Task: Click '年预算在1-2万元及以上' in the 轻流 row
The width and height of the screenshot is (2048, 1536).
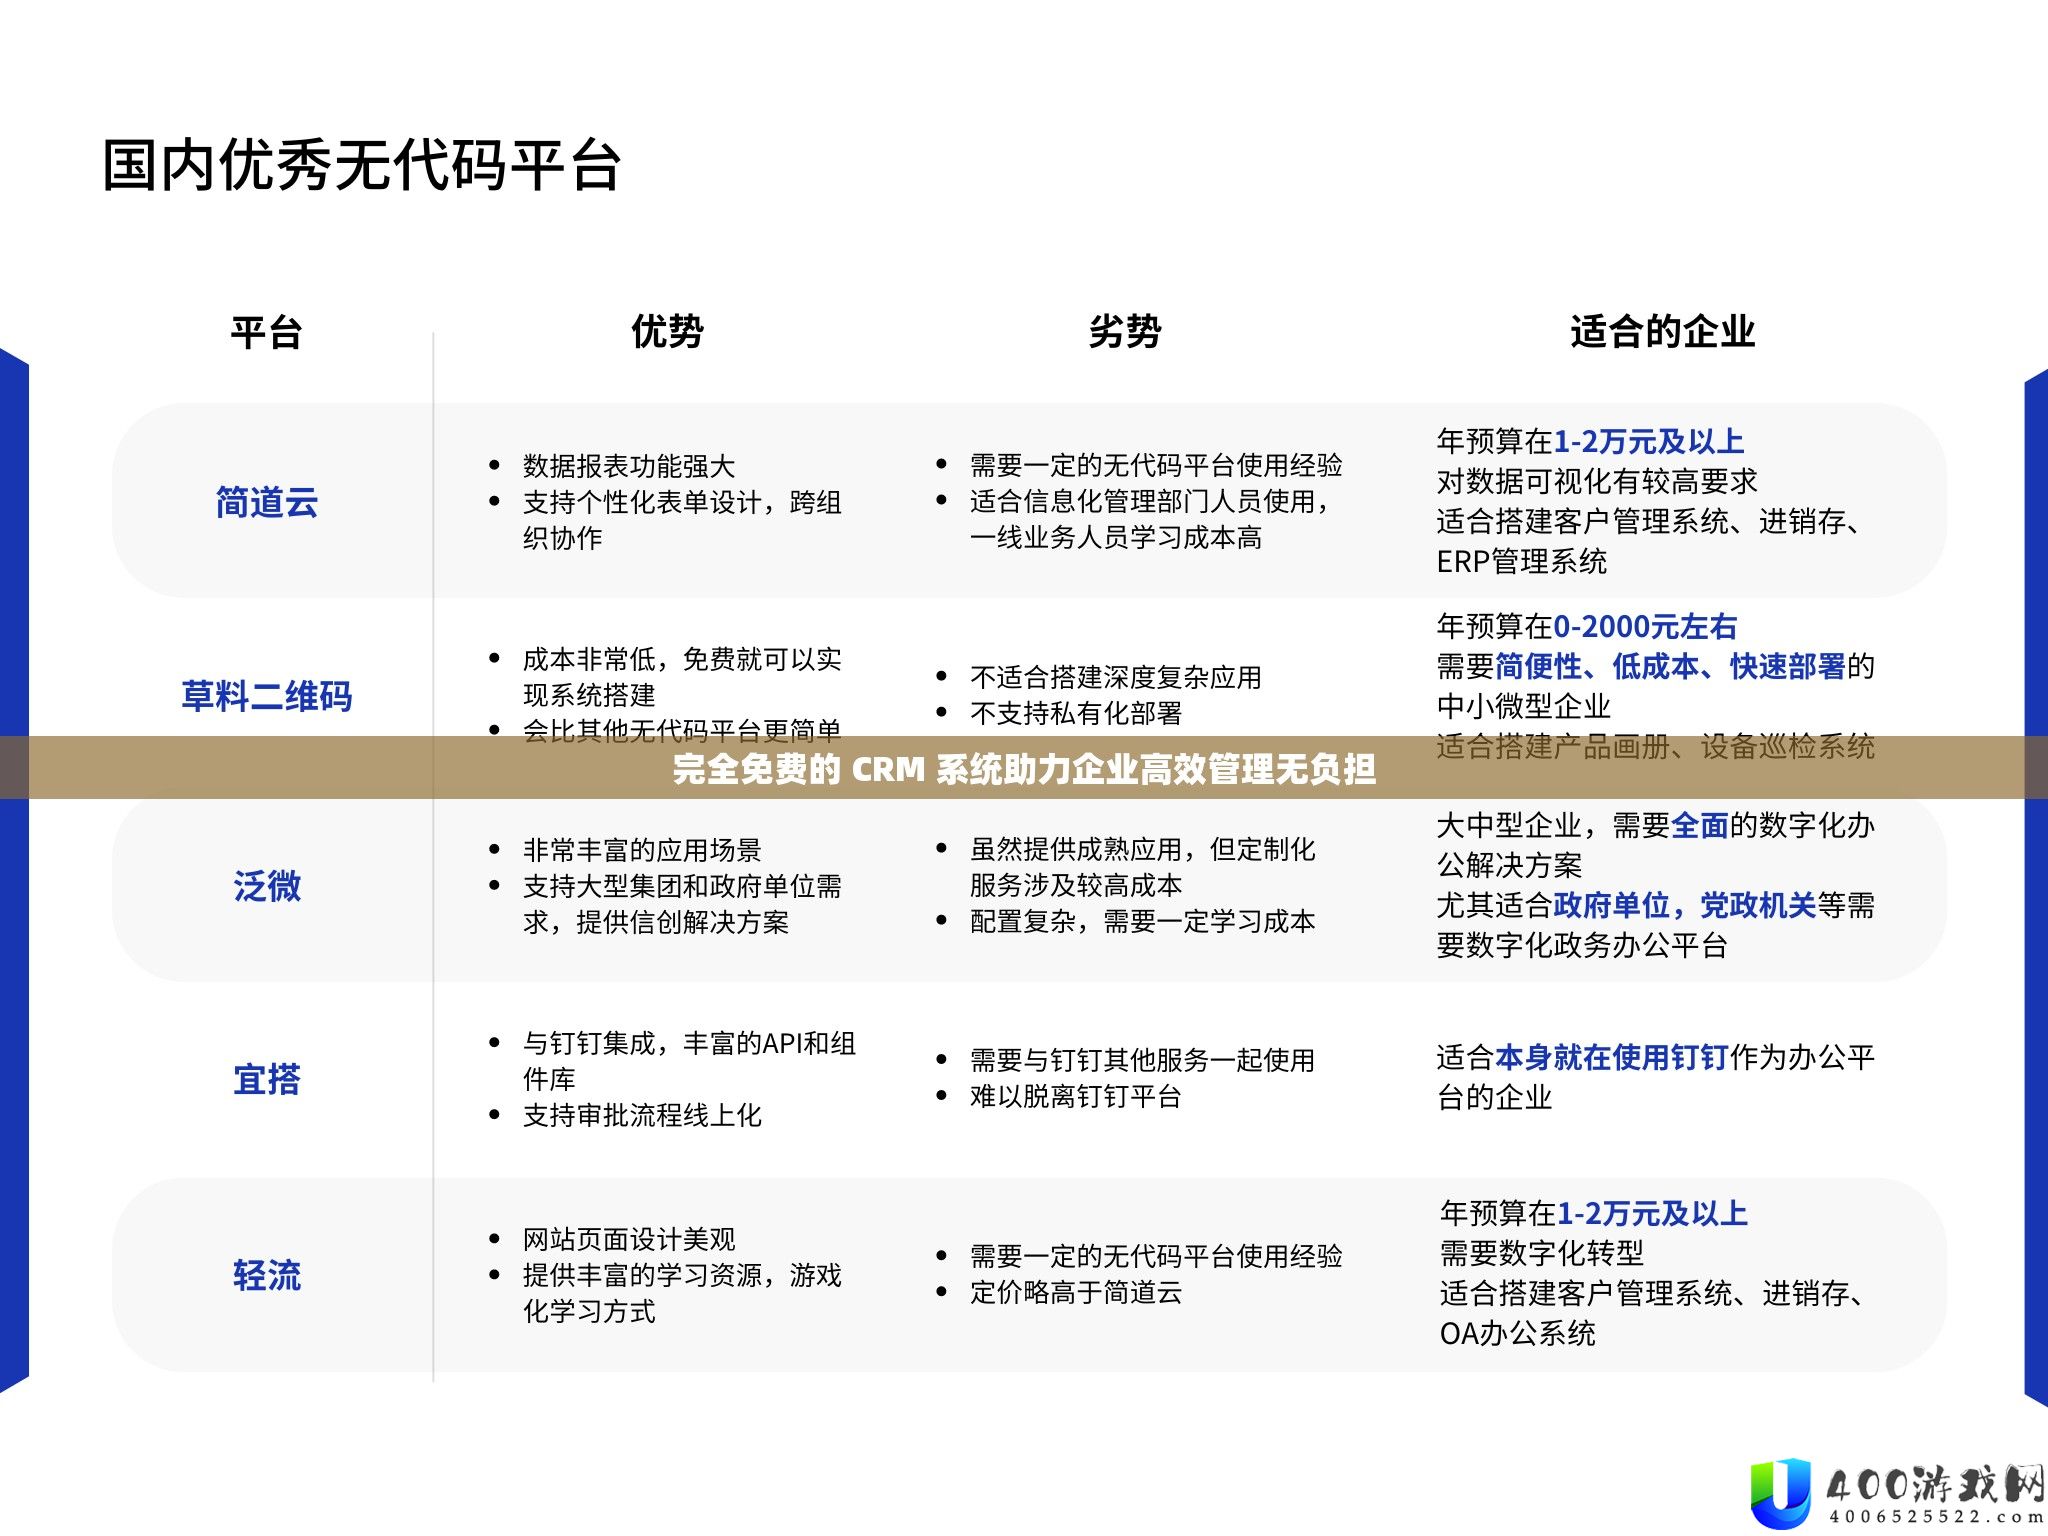Action: pos(1593,1213)
